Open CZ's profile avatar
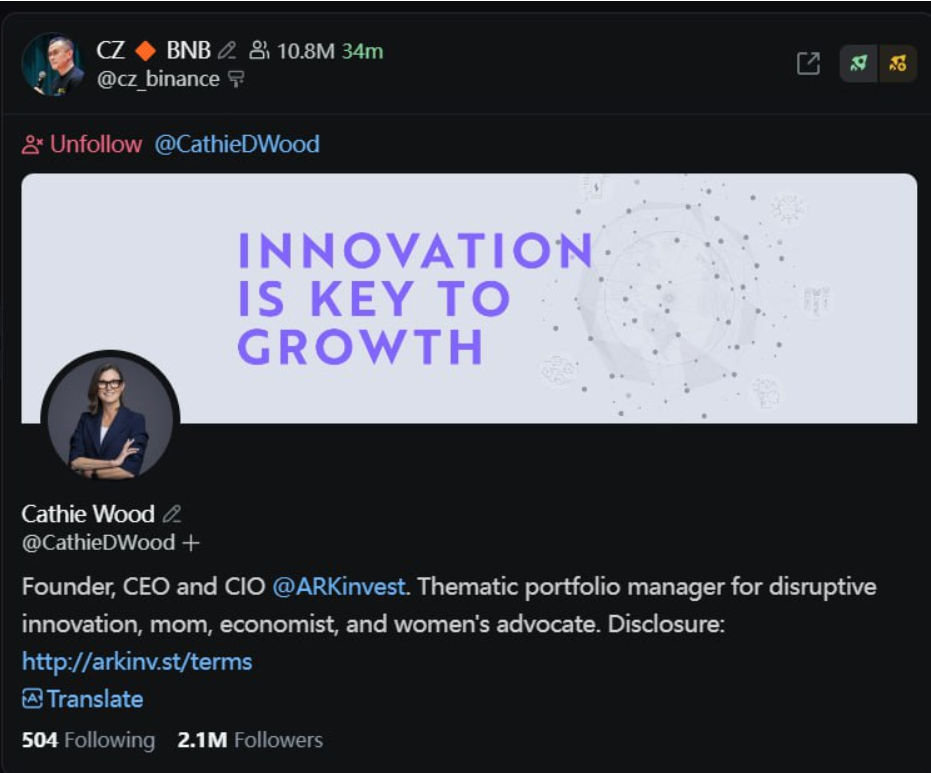The height and width of the screenshot is (773, 931). [x=52, y=64]
